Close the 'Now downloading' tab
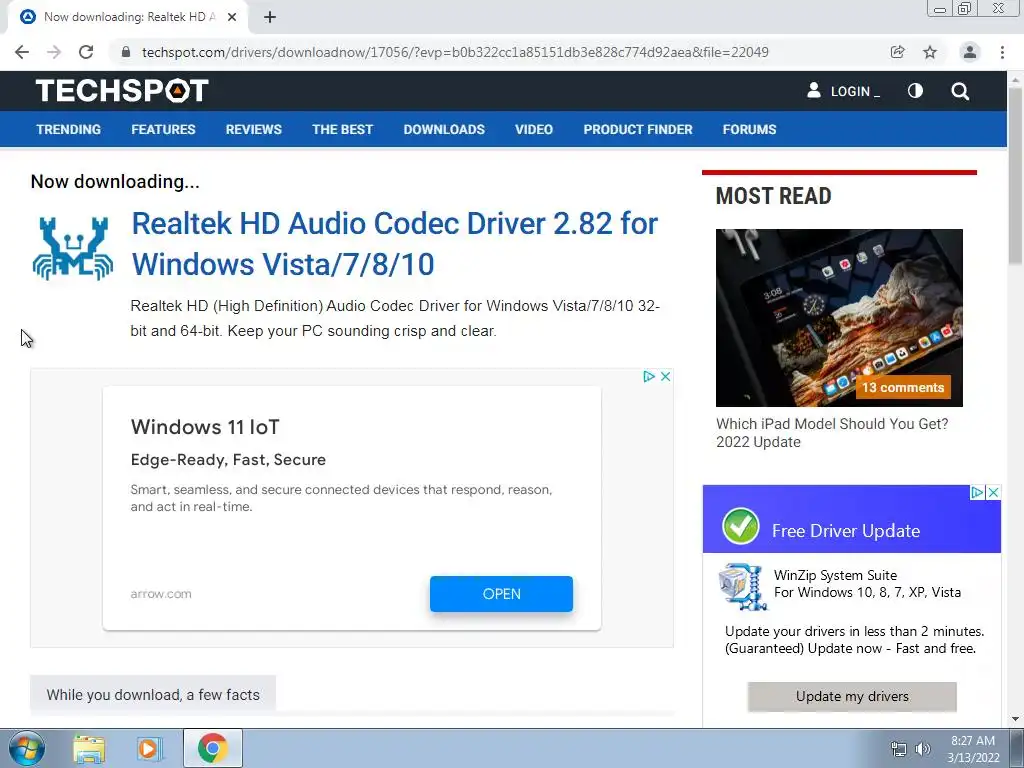Viewport: 1024px width, 768px height. (x=232, y=17)
